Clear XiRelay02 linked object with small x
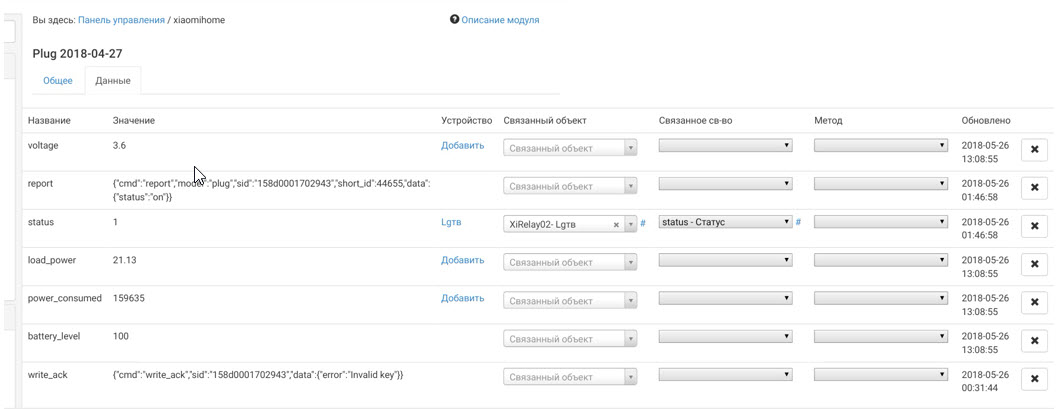 [x=616, y=224]
